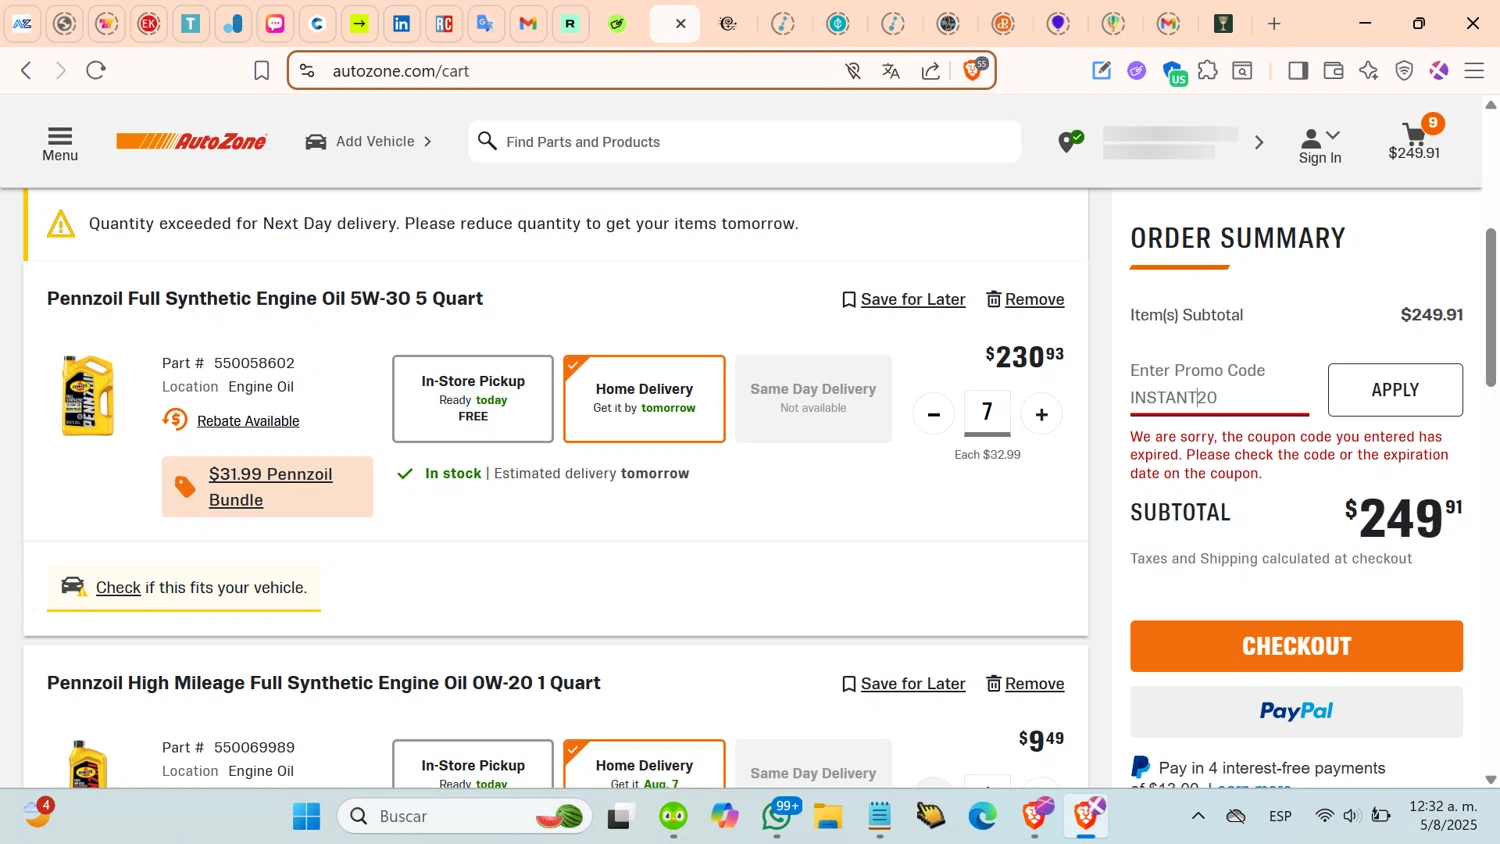Show hidden system tray icons chevron

(1198, 816)
